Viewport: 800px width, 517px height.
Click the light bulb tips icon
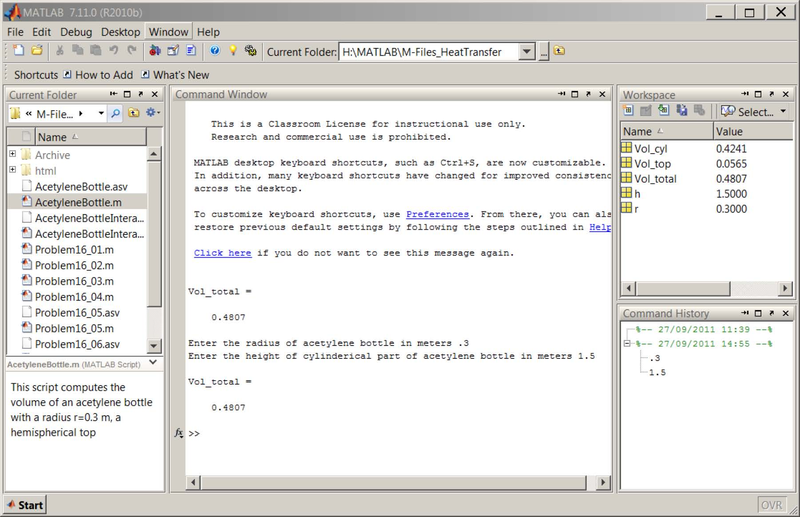(x=233, y=51)
